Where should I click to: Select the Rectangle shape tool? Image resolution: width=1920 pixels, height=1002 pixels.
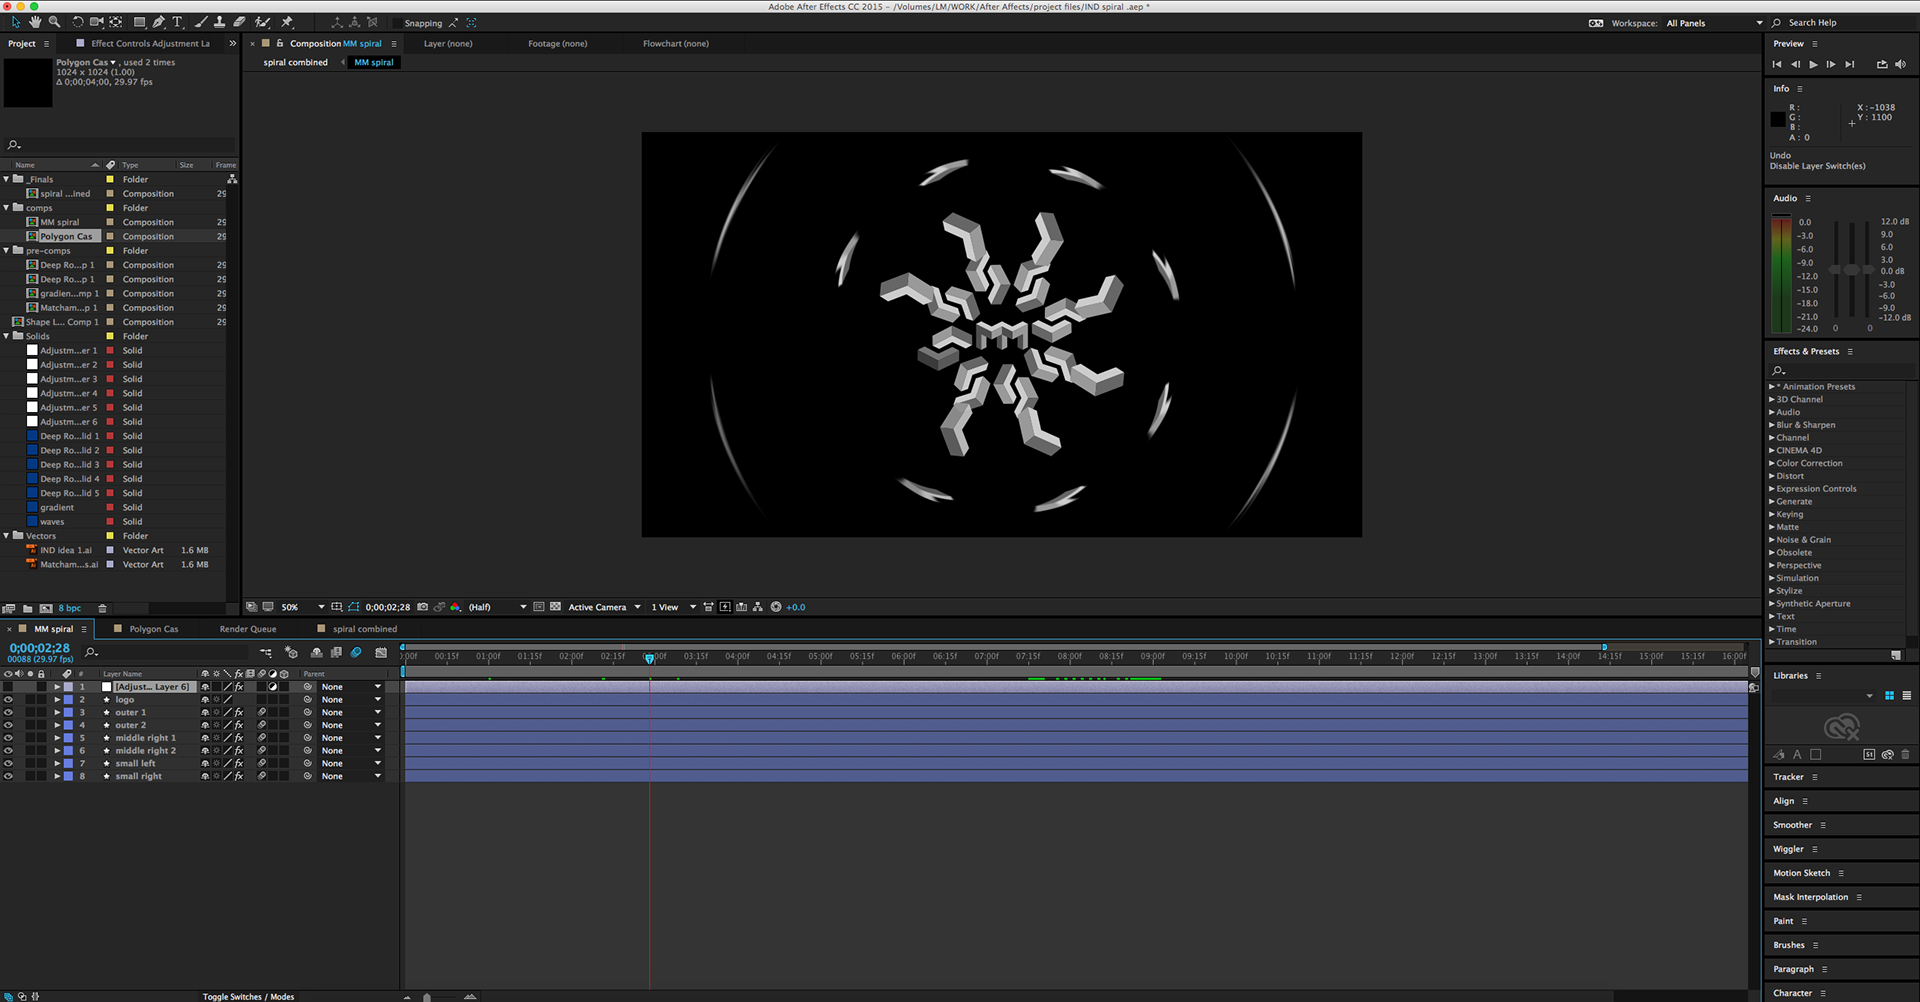pos(140,22)
